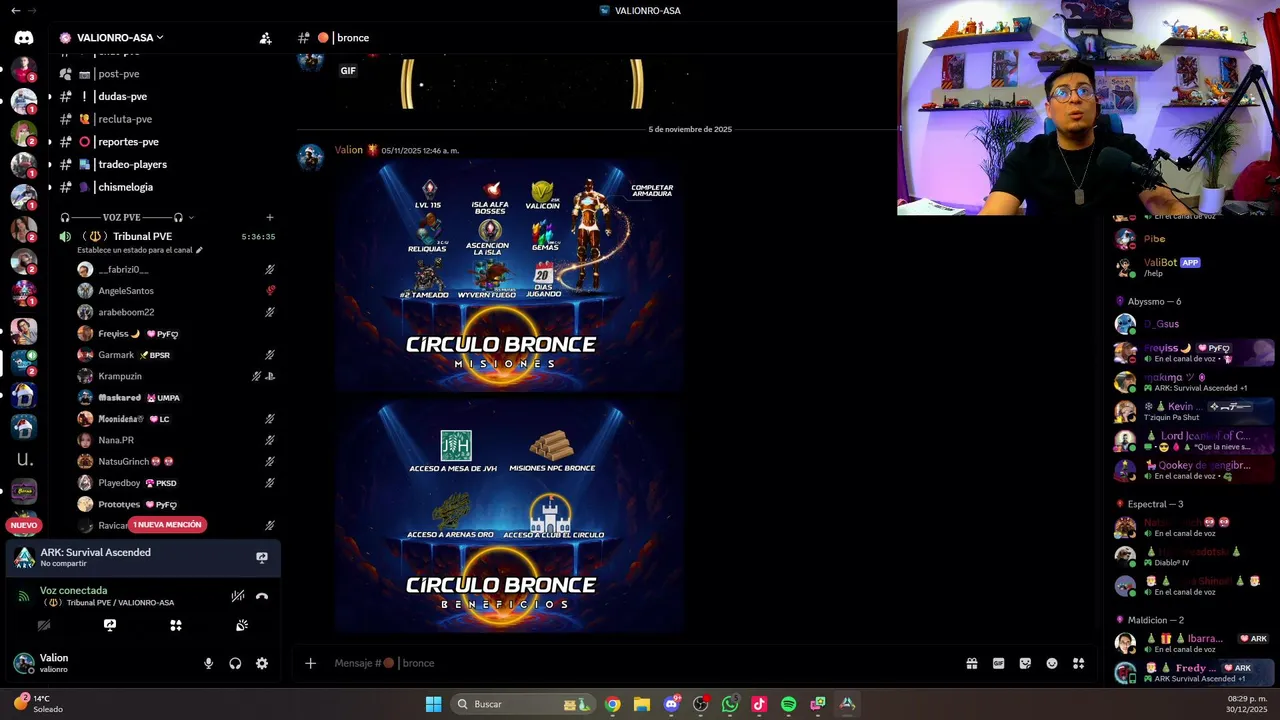Expand the chismelogia channel threads arrow

(x=49, y=187)
